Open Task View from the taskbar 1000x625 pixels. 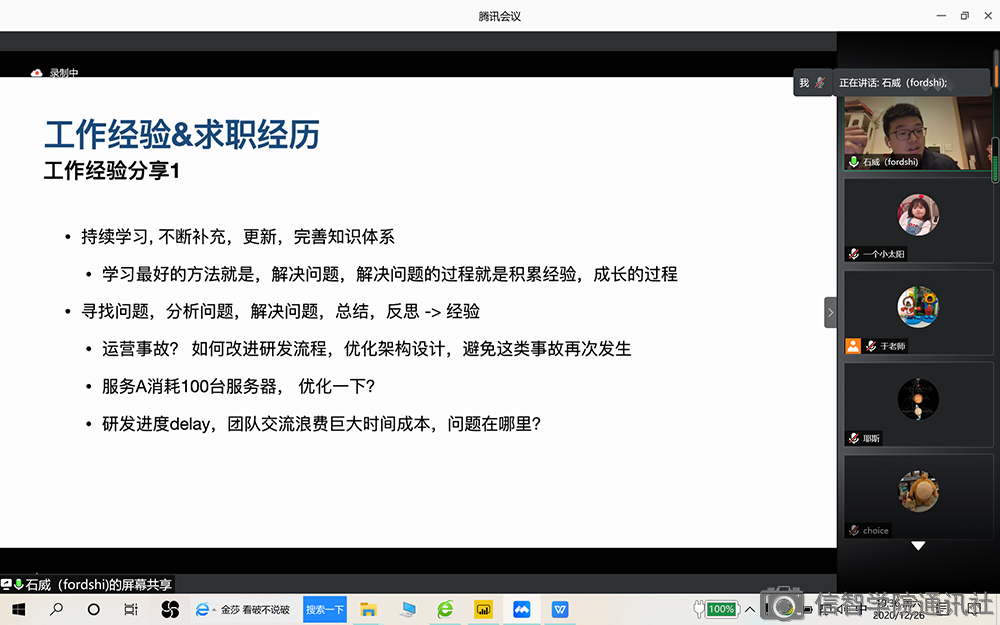click(x=131, y=609)
